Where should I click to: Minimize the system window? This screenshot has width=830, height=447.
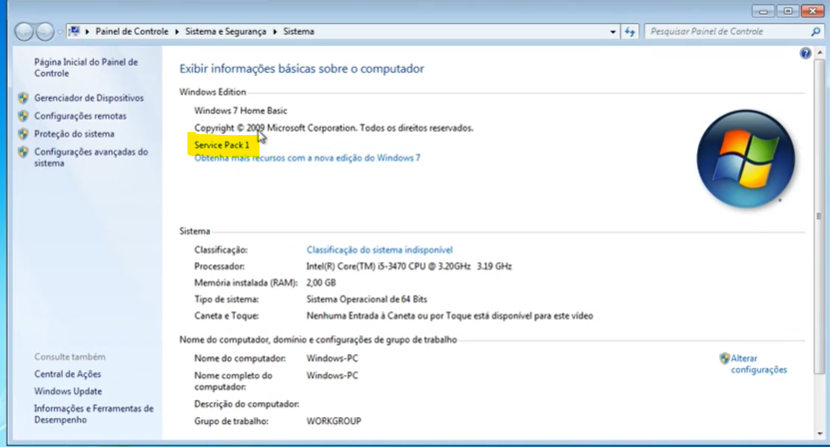[763, 11]
